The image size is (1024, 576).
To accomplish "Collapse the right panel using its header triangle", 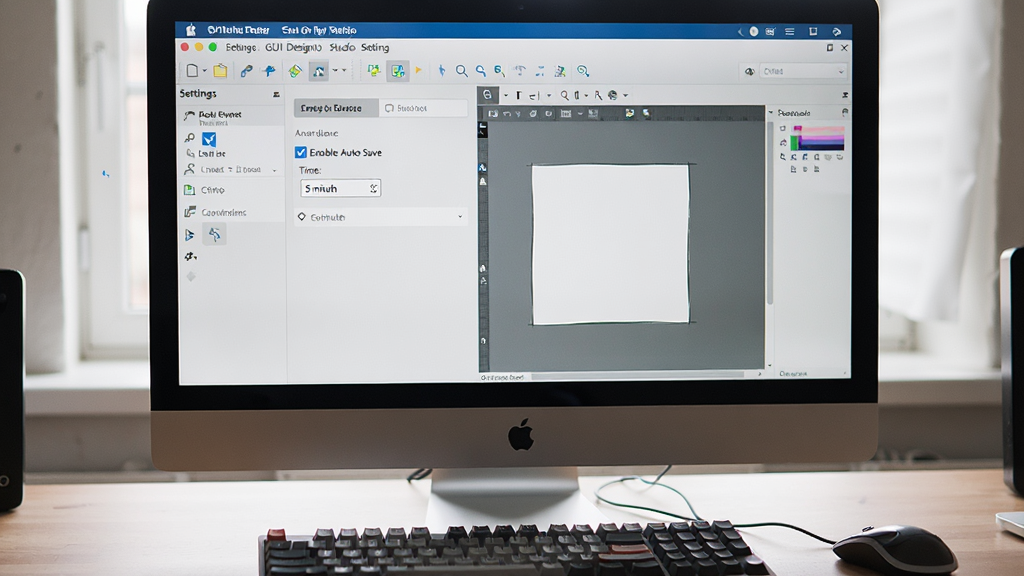I will point(771,113).
